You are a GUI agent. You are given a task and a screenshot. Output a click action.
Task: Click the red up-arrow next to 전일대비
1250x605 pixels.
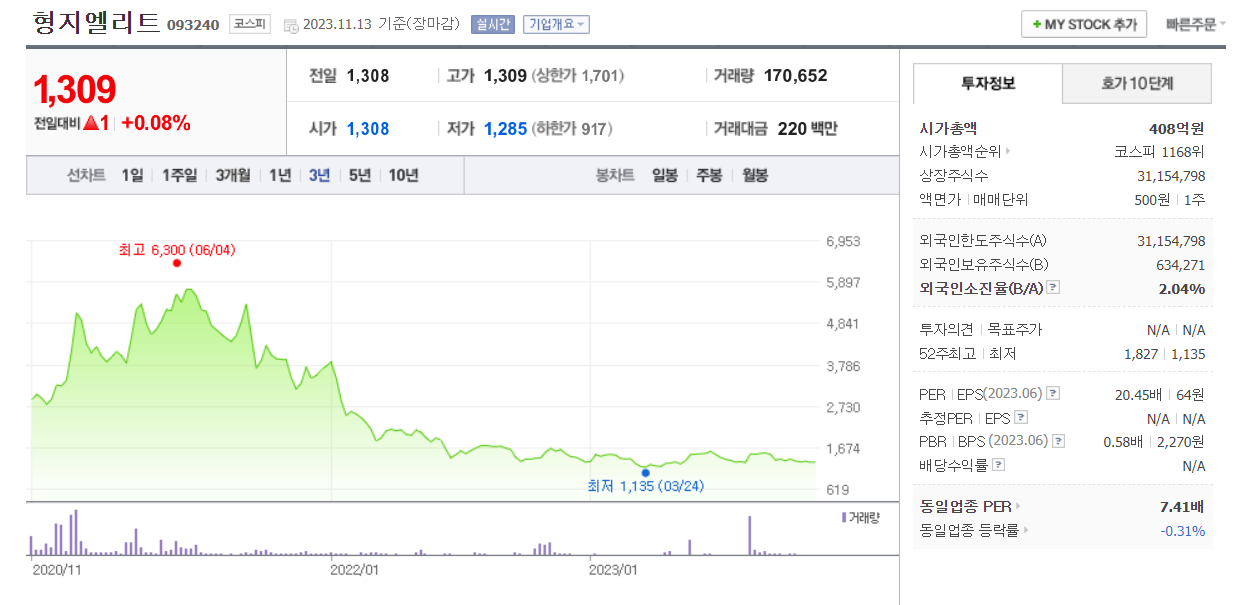(x=90, y=123)
